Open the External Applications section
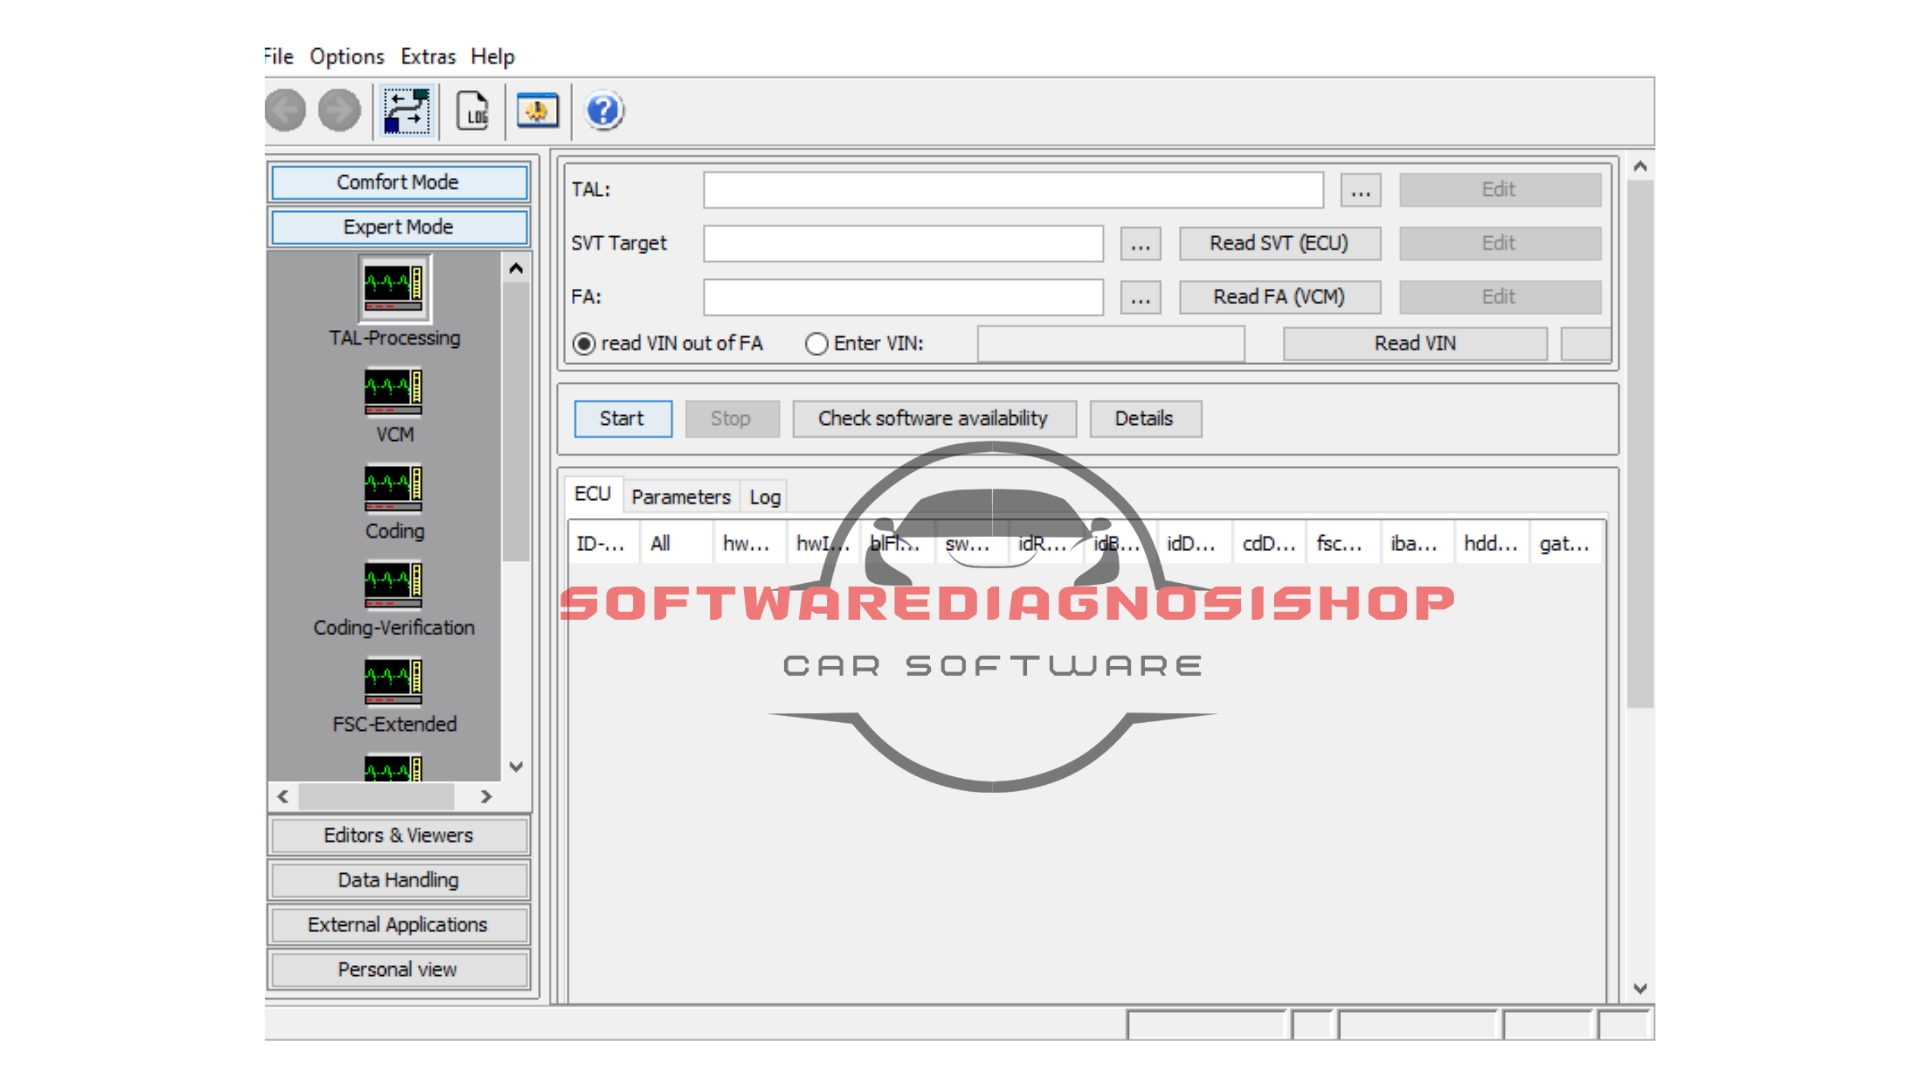This screenshot has width=1920, height=1080. pos(399,925)
